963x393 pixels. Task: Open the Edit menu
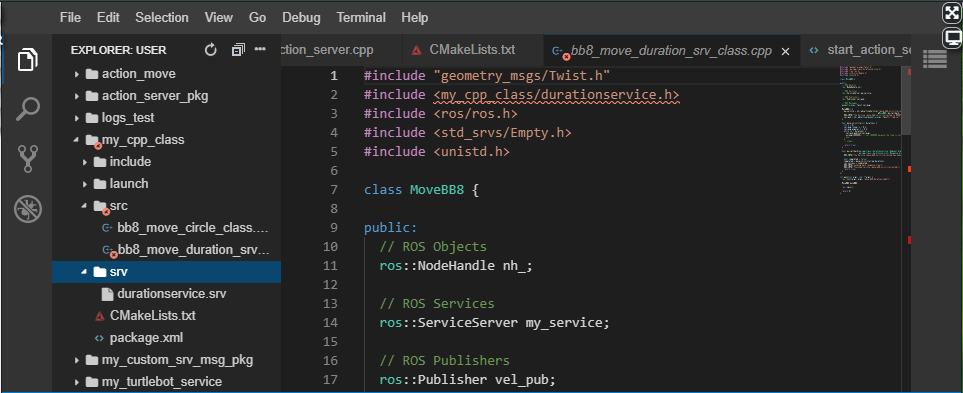[108, 18]
